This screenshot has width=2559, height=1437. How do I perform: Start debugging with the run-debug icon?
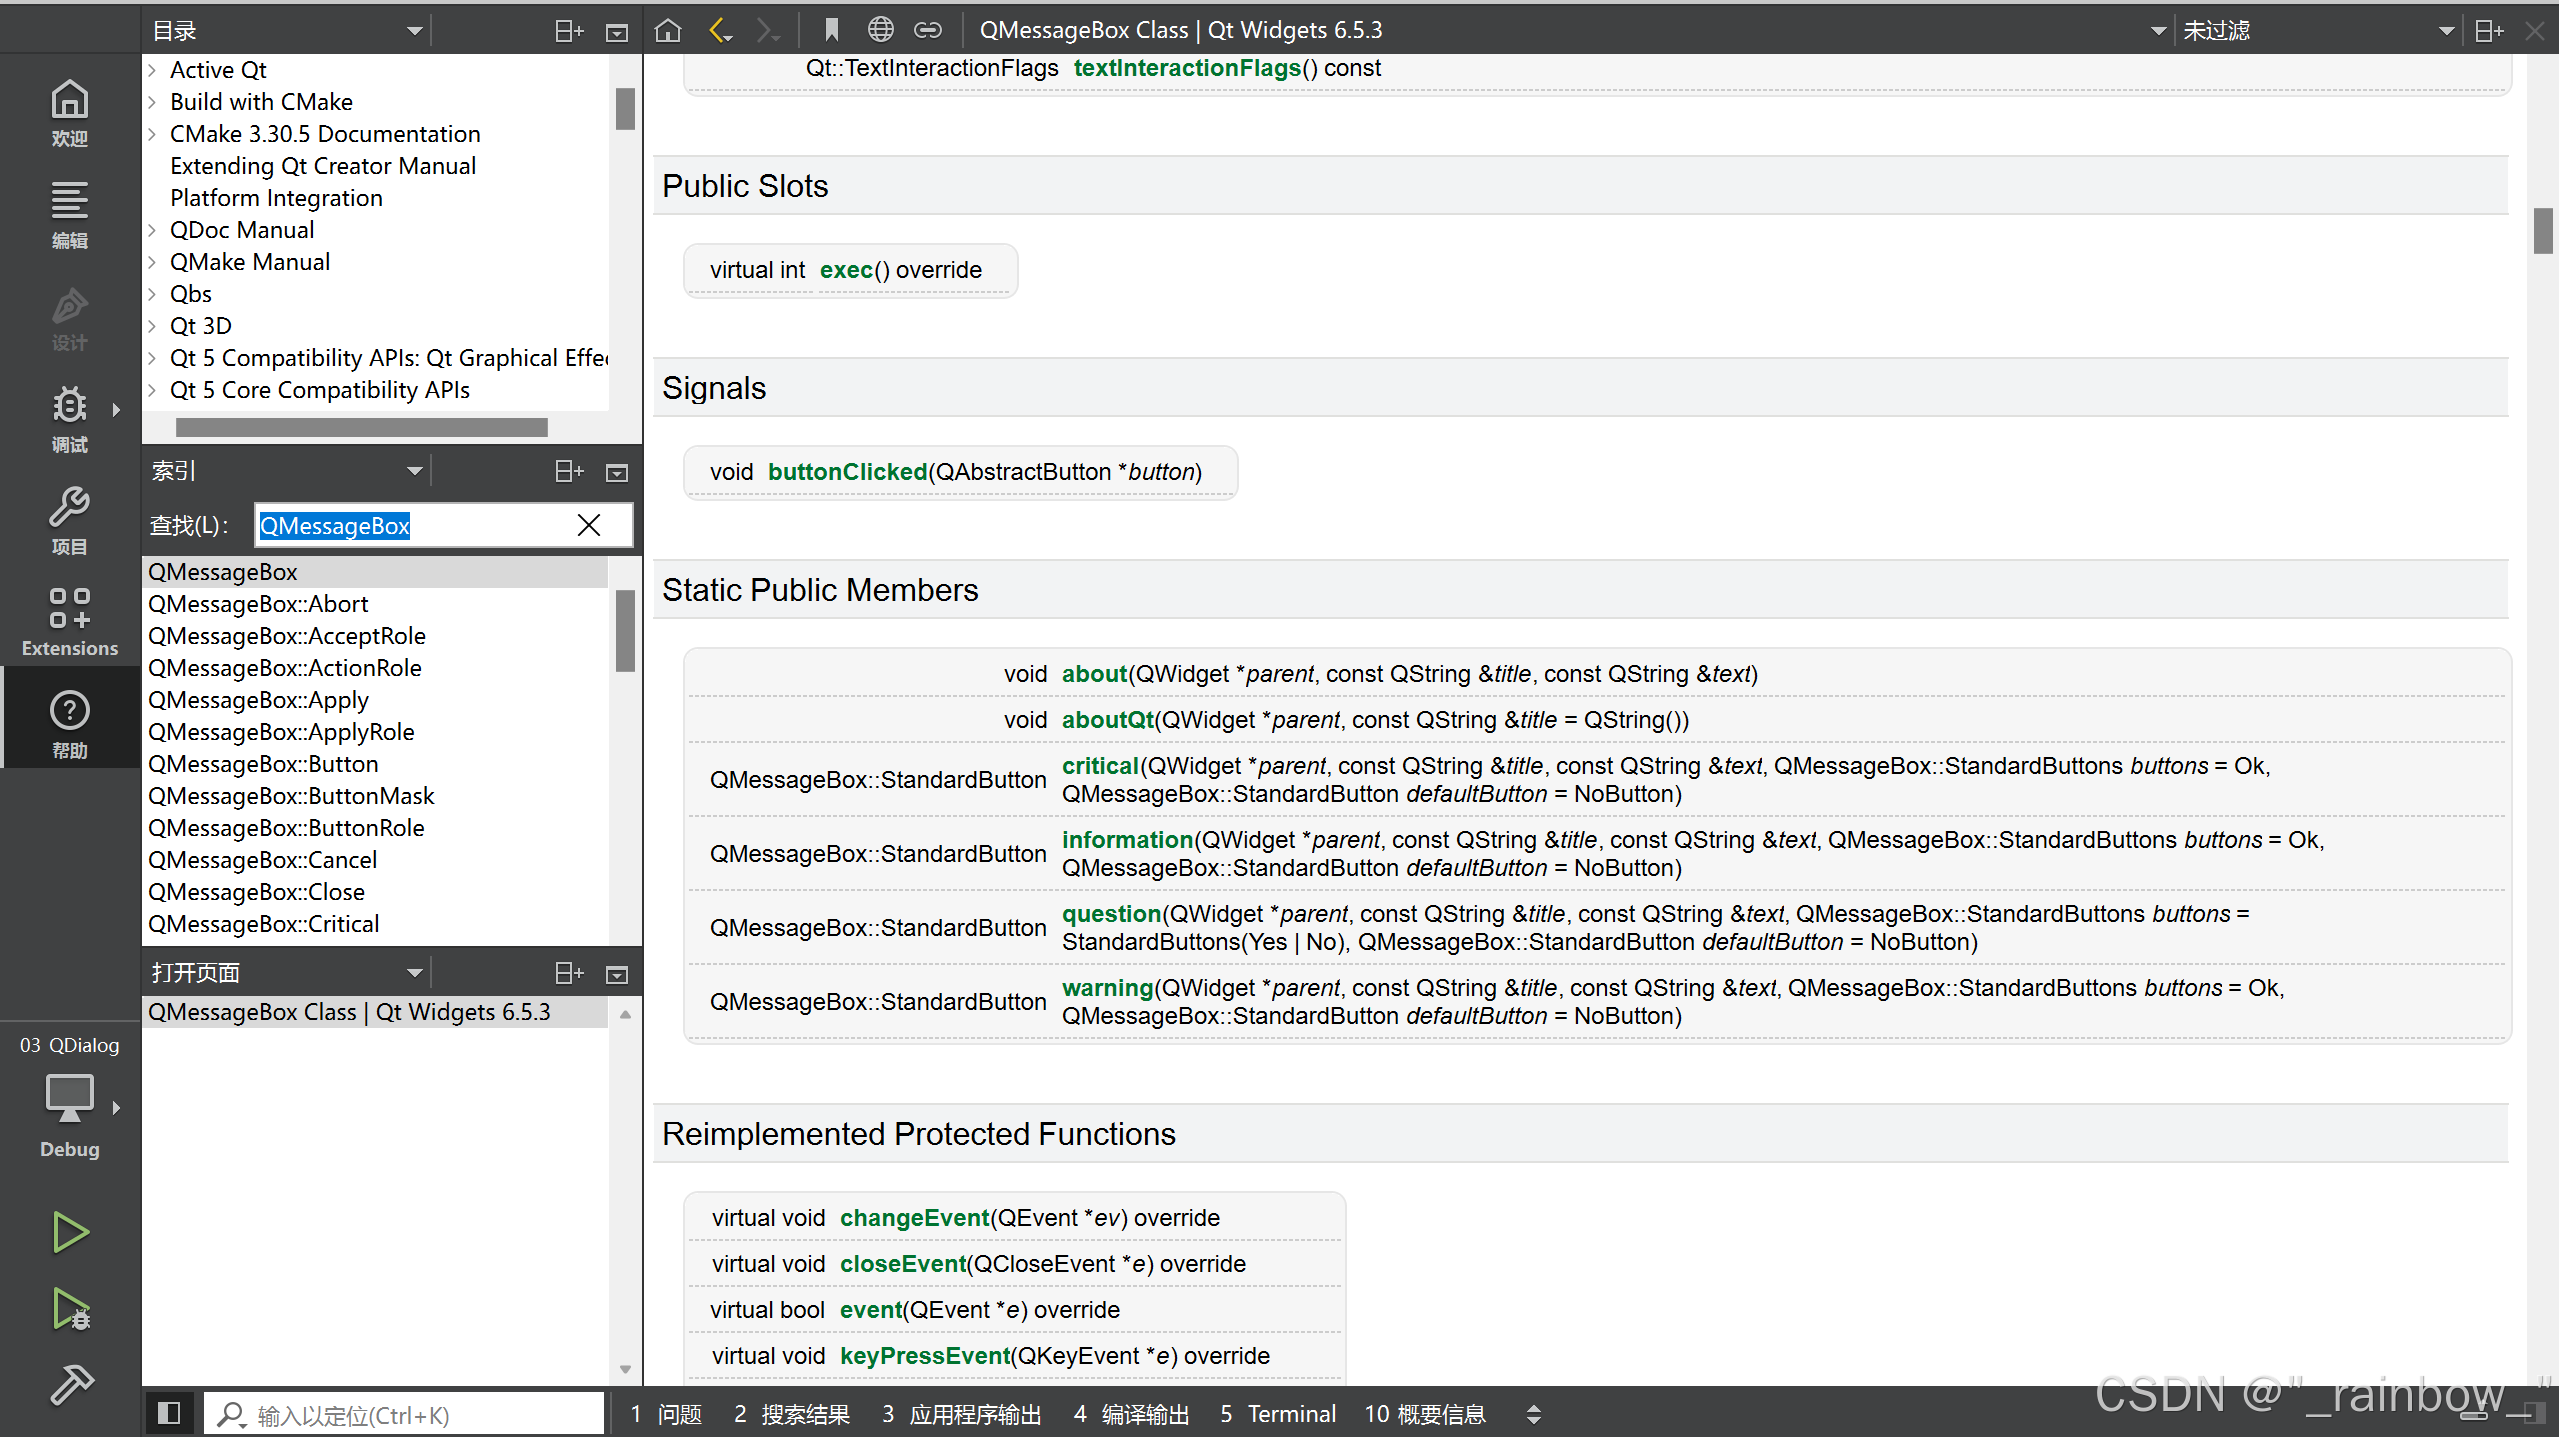click(x=70, y=1308)
